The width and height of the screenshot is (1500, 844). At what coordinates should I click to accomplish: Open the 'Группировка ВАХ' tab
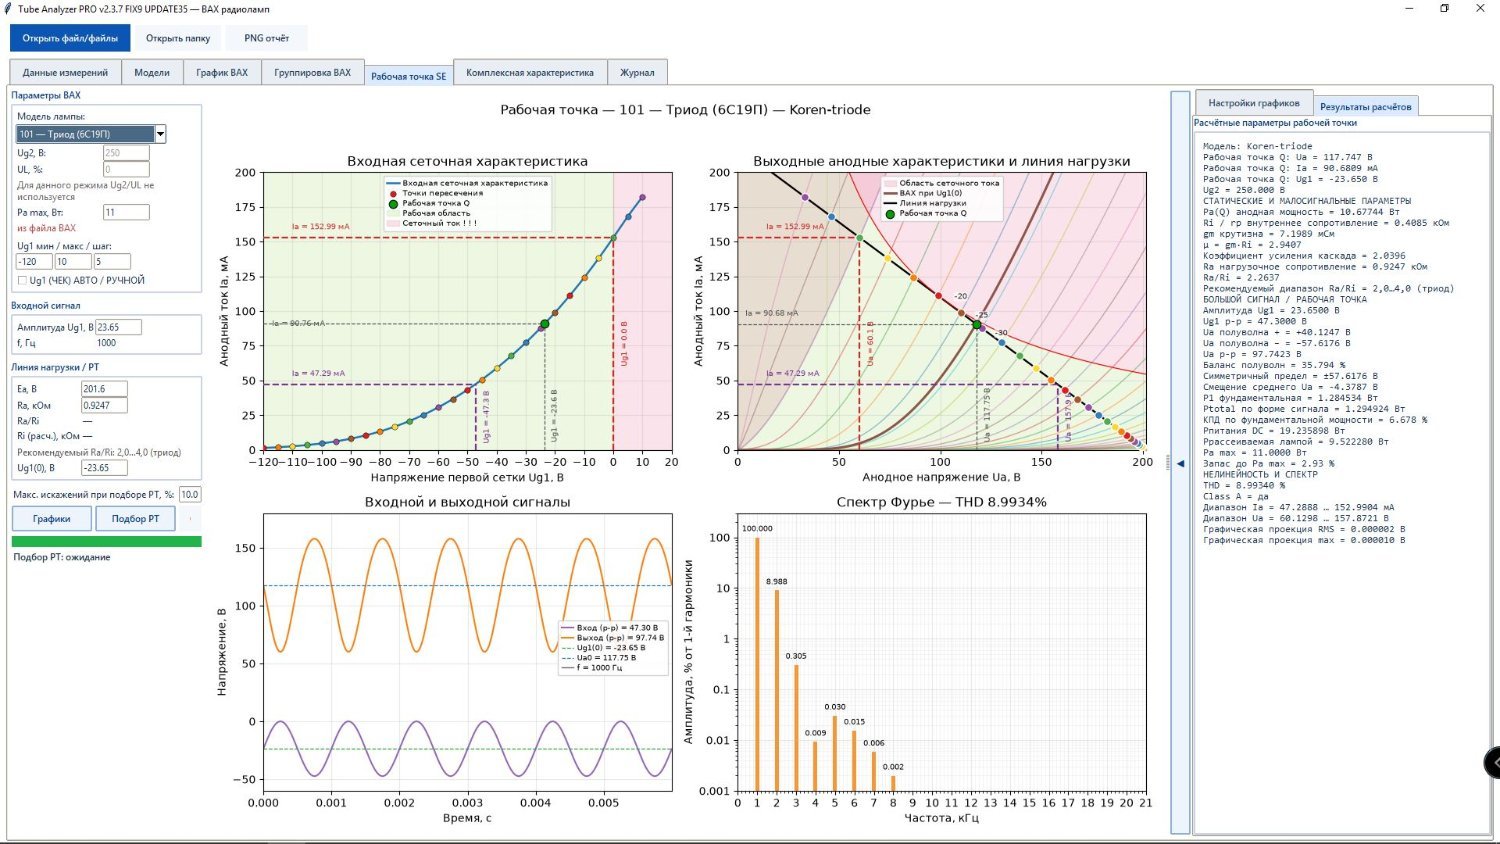click(313, 72)
